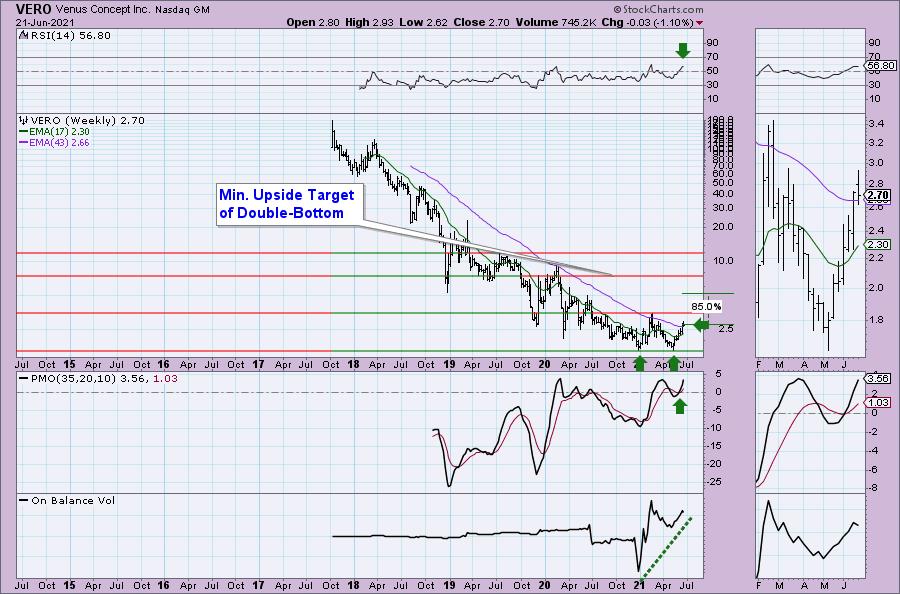Image resolution: width=900 pixels, height=594 pixels.
Task: Click the green down arrow above the RSI line
Action: coord(682,51)
